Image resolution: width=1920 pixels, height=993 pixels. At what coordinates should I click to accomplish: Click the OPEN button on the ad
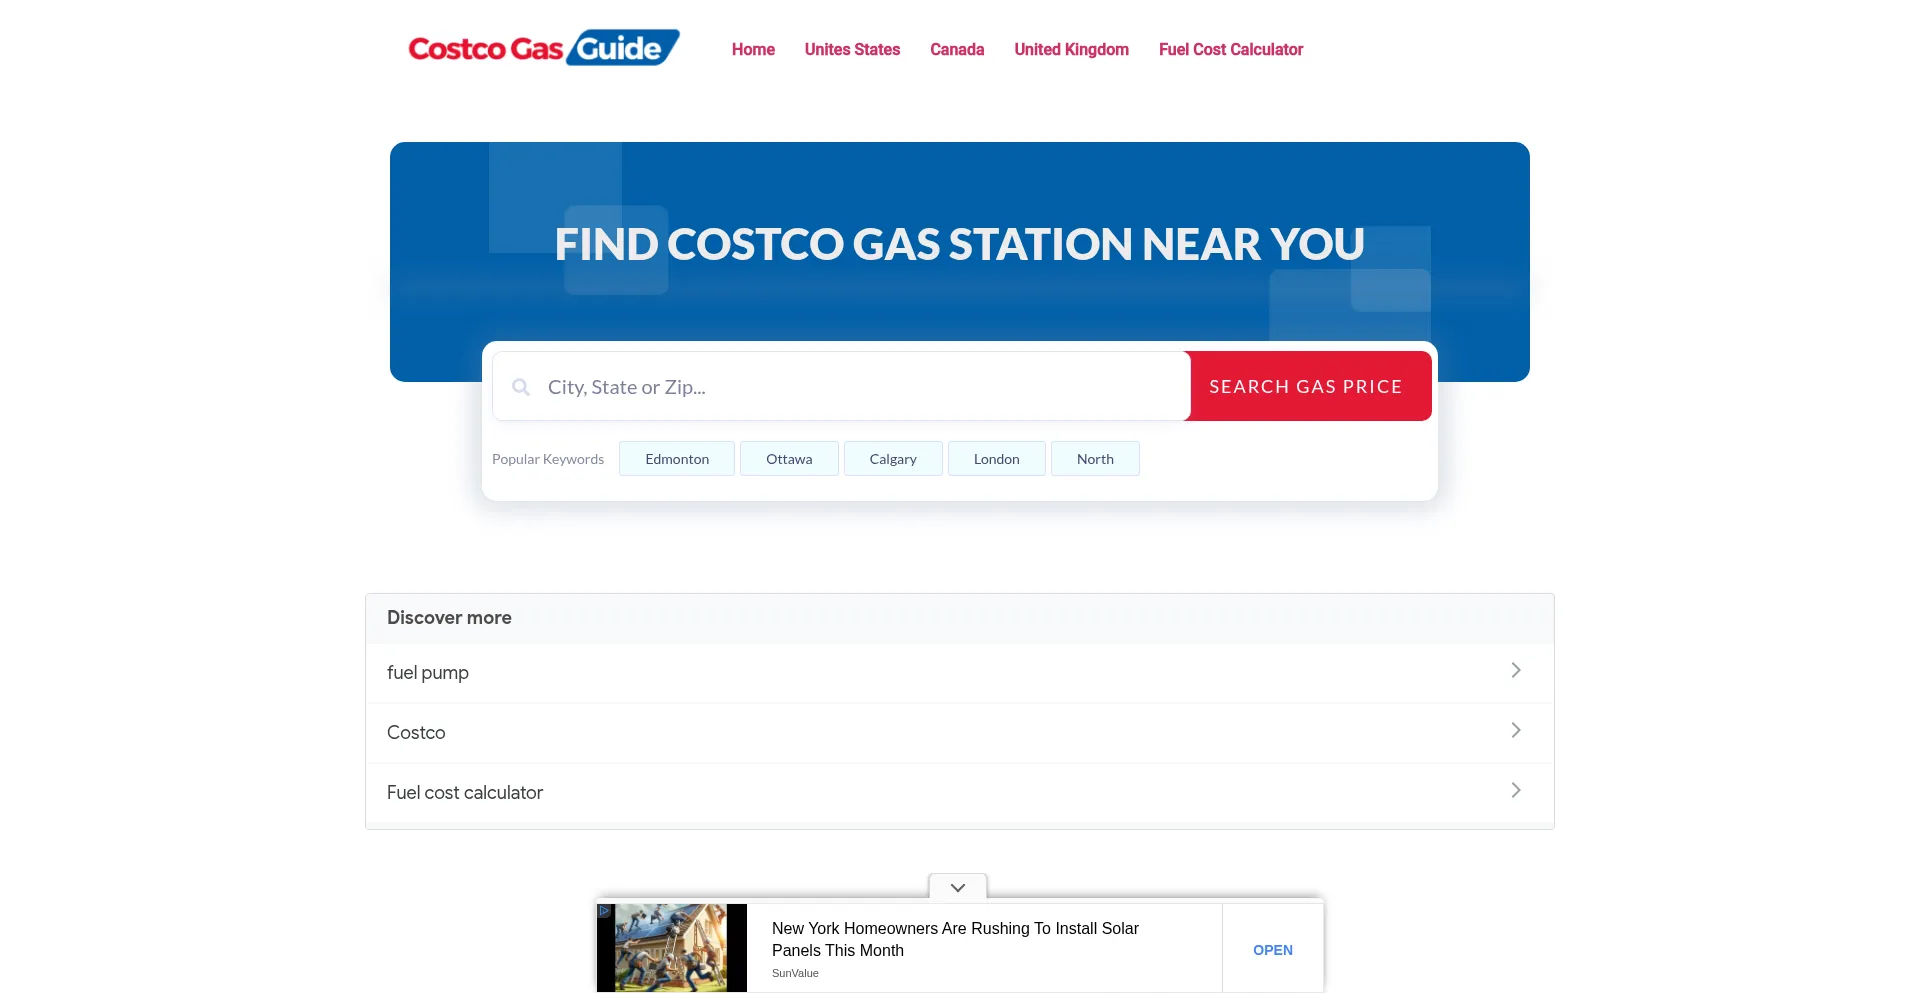[x=1273, y=950]
